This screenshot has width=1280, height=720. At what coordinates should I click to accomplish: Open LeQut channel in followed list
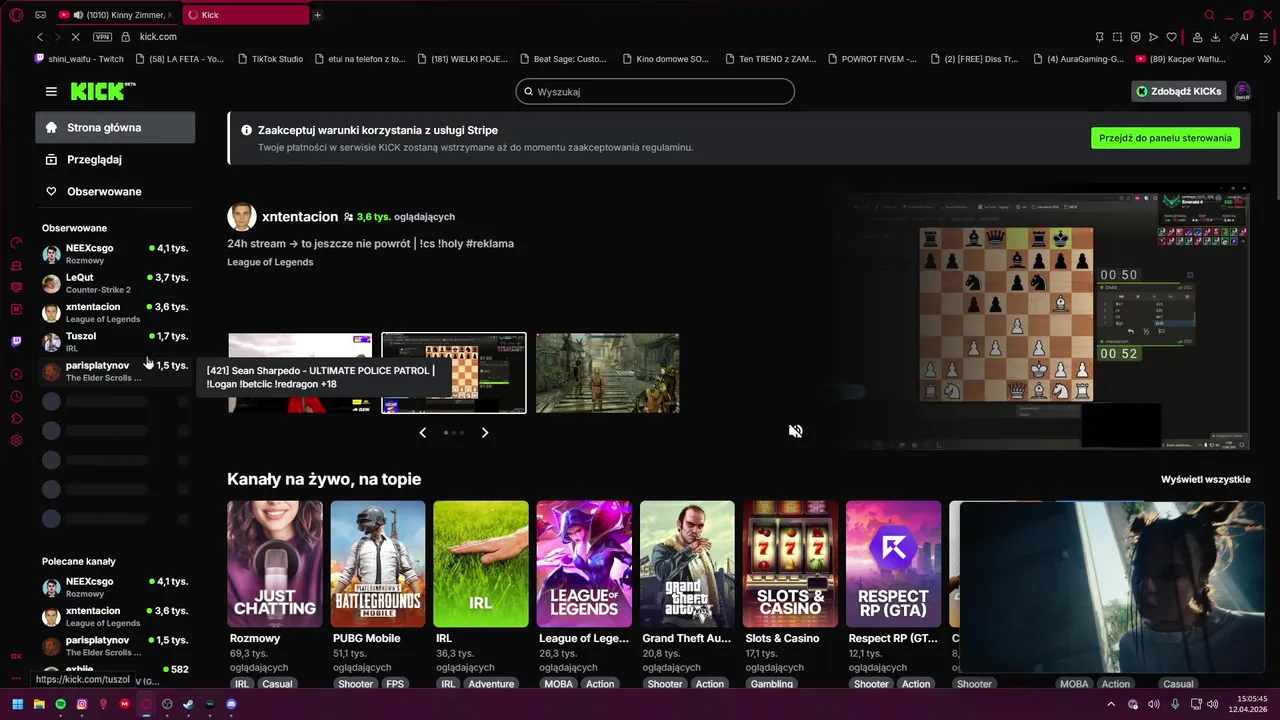(115, 283)
